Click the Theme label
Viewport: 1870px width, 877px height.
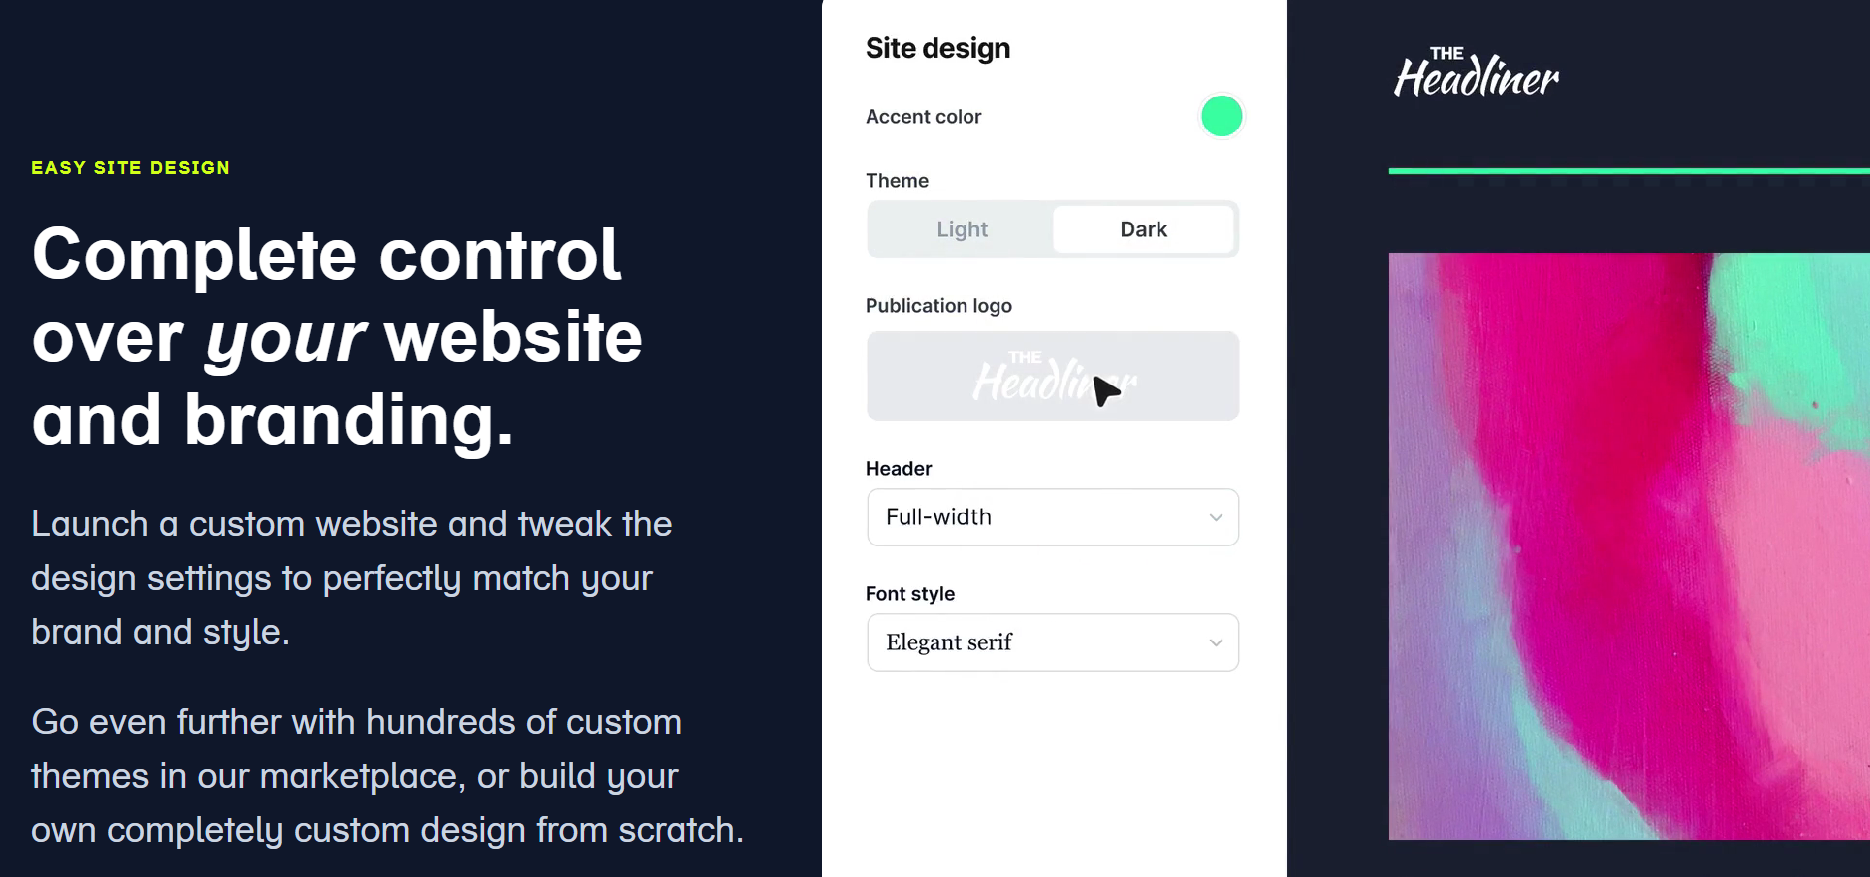pos(897,181)
